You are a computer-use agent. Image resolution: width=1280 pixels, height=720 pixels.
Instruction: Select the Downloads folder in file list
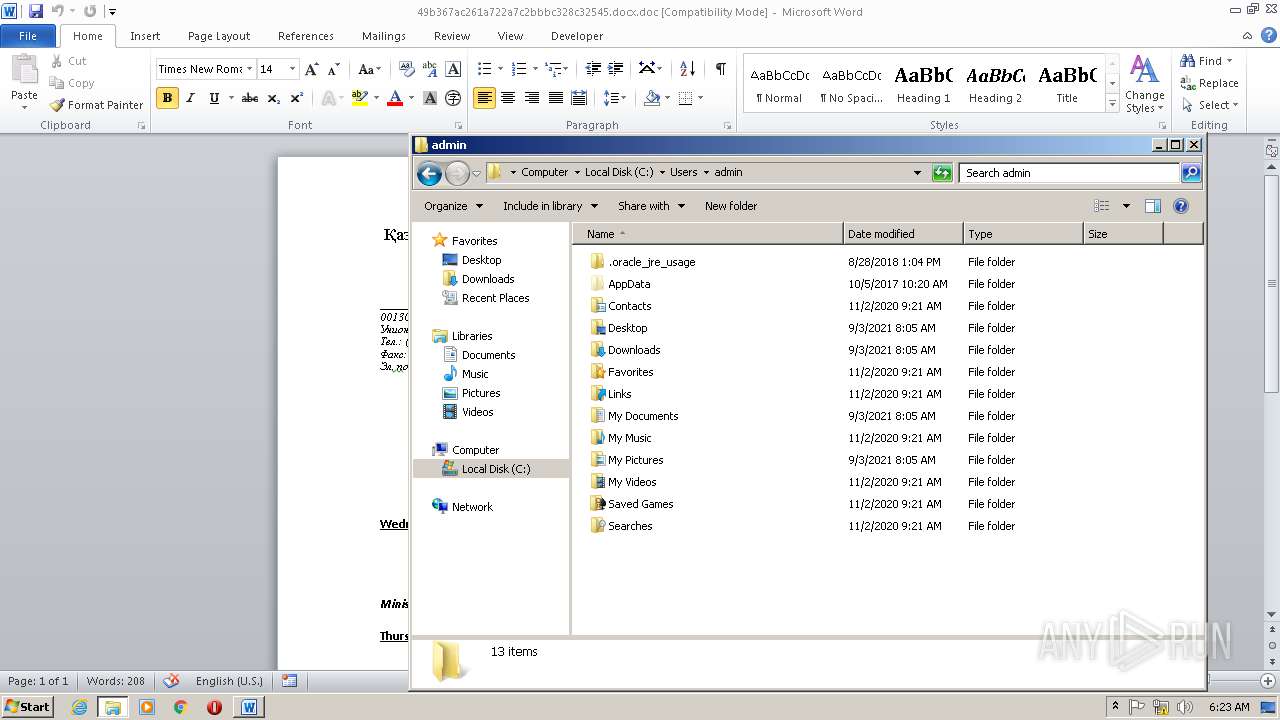pos(634,350)
